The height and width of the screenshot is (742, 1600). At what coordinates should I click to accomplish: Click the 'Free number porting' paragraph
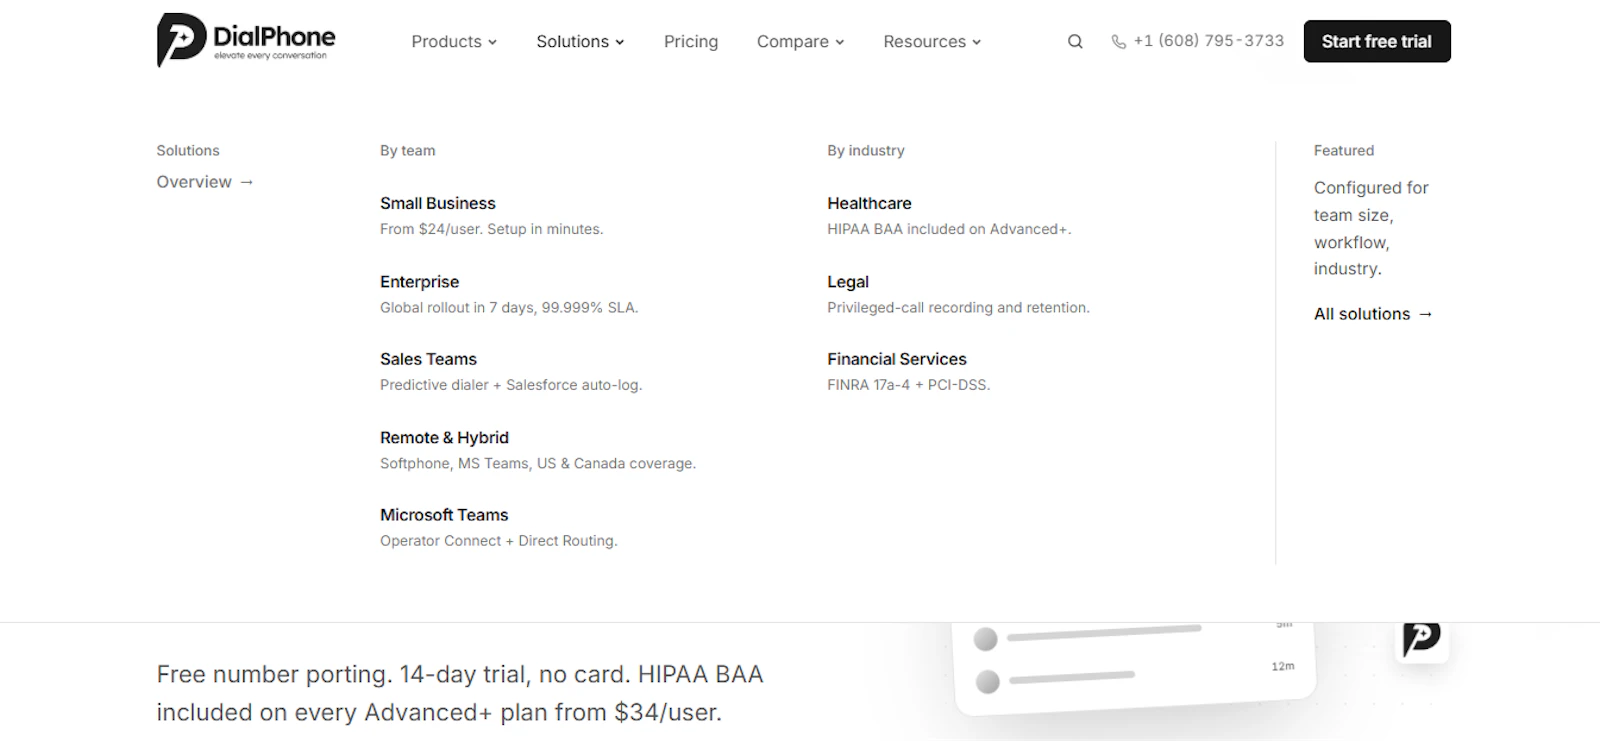pyautogui.click(x=460, y=693)
